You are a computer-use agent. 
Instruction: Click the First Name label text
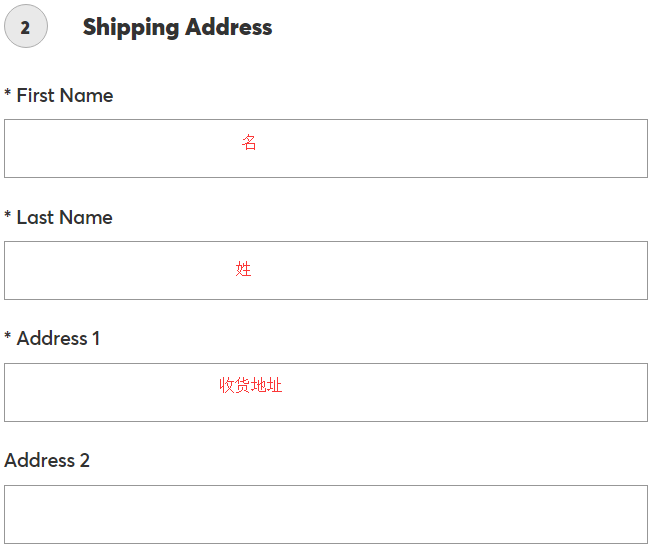pyautogui.click(x=65, y=96)
